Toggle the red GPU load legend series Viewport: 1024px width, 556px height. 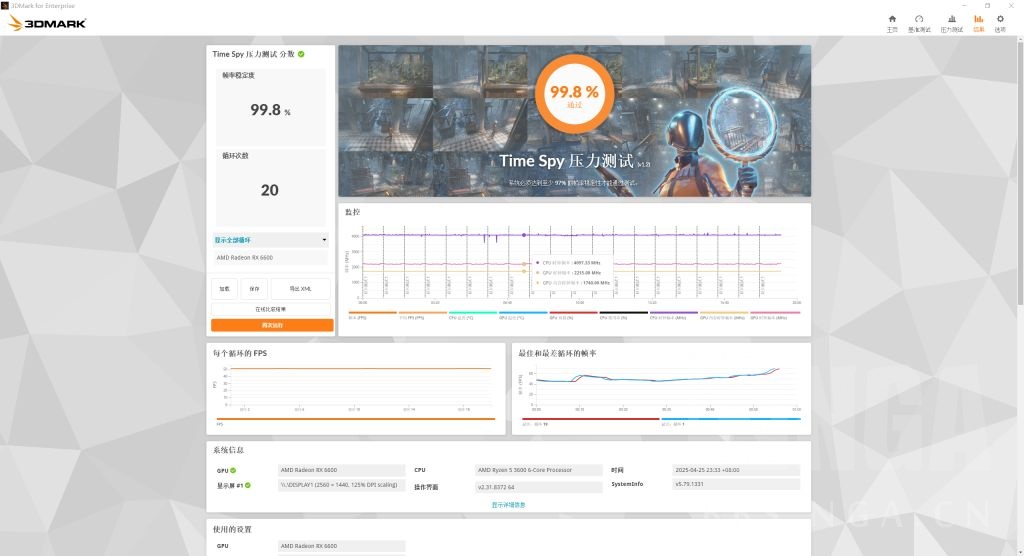point(573,315)
